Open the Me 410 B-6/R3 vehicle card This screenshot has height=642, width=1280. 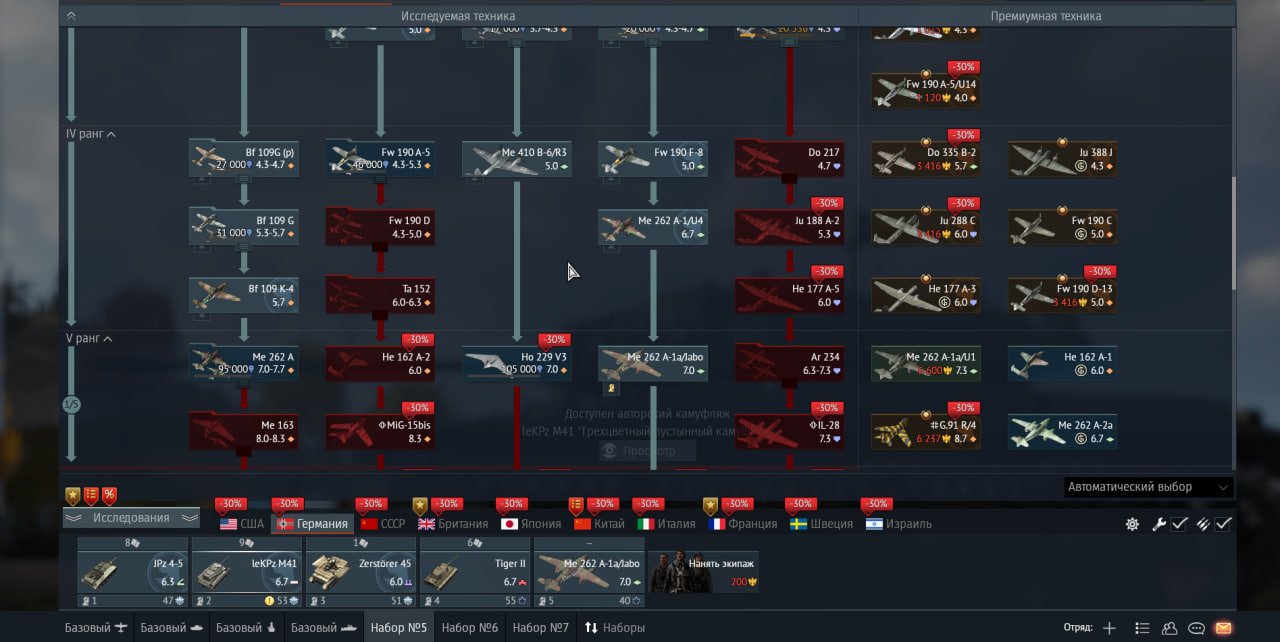pos(517,158)
